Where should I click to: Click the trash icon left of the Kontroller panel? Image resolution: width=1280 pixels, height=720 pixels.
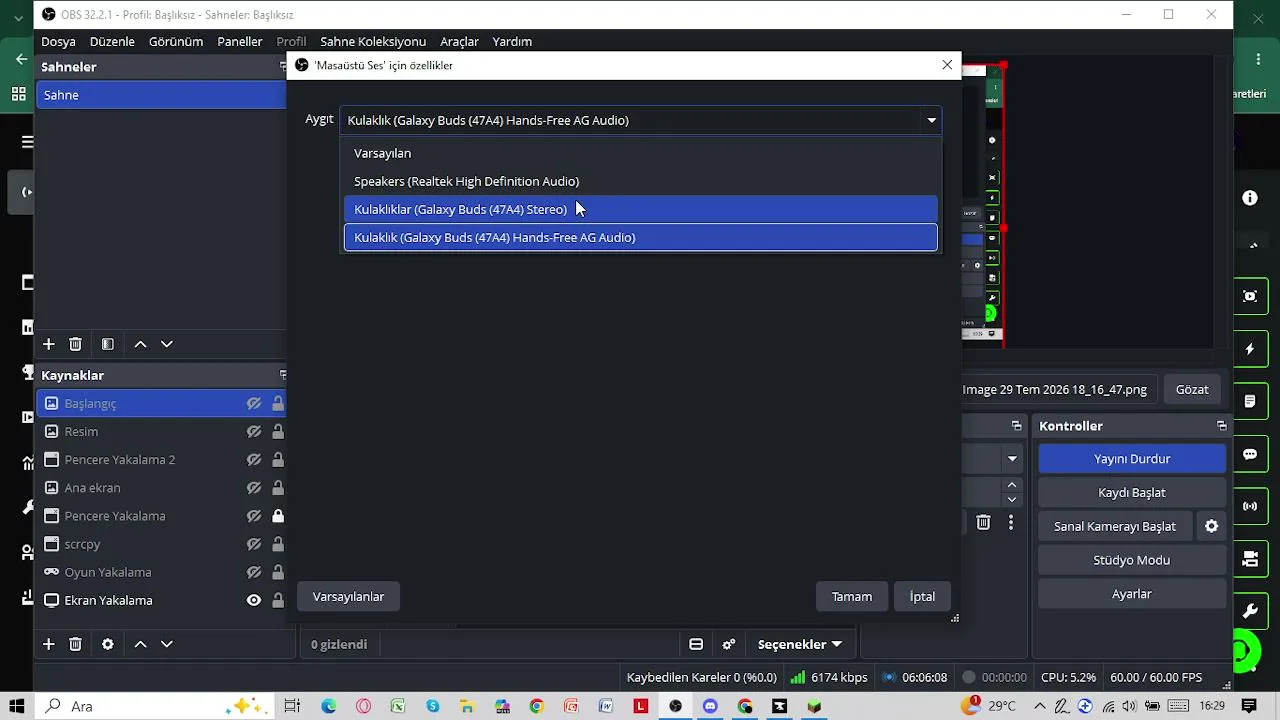pos(983,522)
